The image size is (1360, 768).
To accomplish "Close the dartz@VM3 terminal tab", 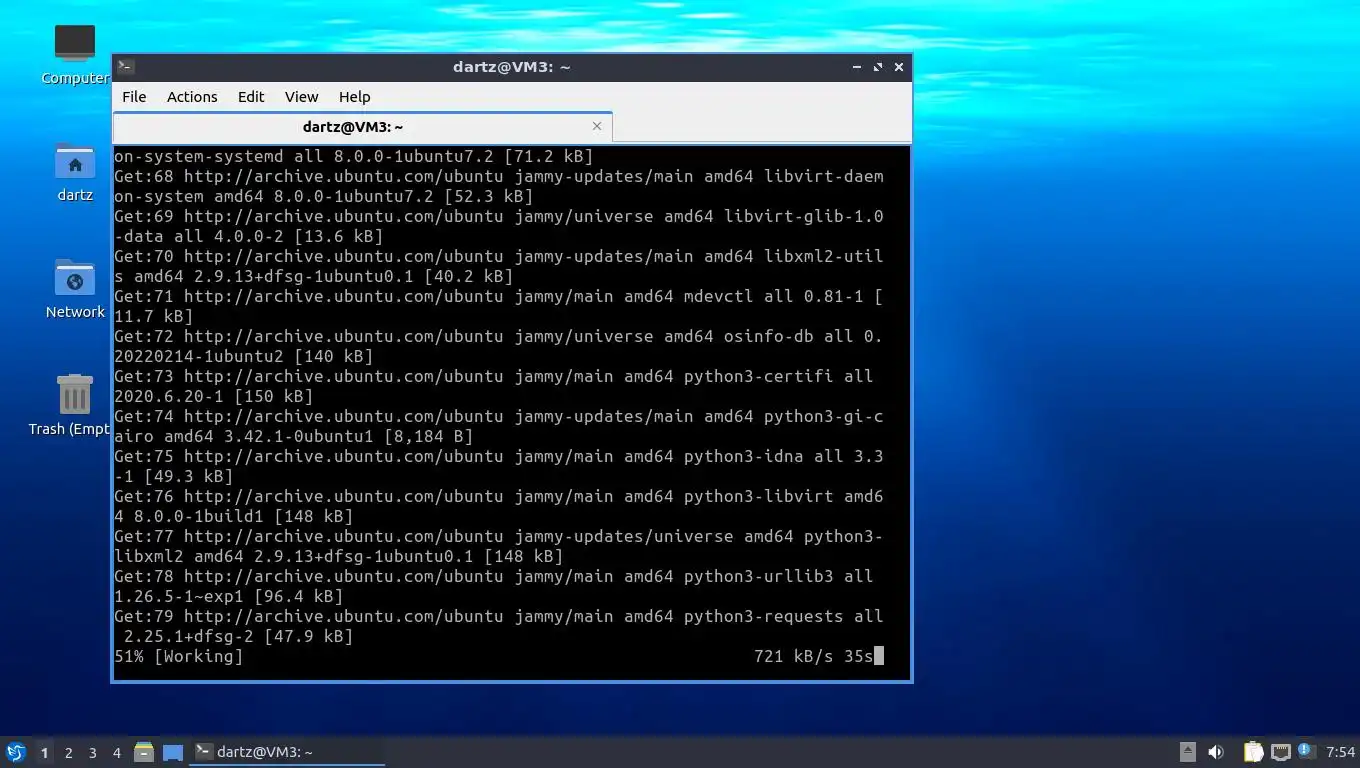I will pyautogui.click(x=597, y=126).
